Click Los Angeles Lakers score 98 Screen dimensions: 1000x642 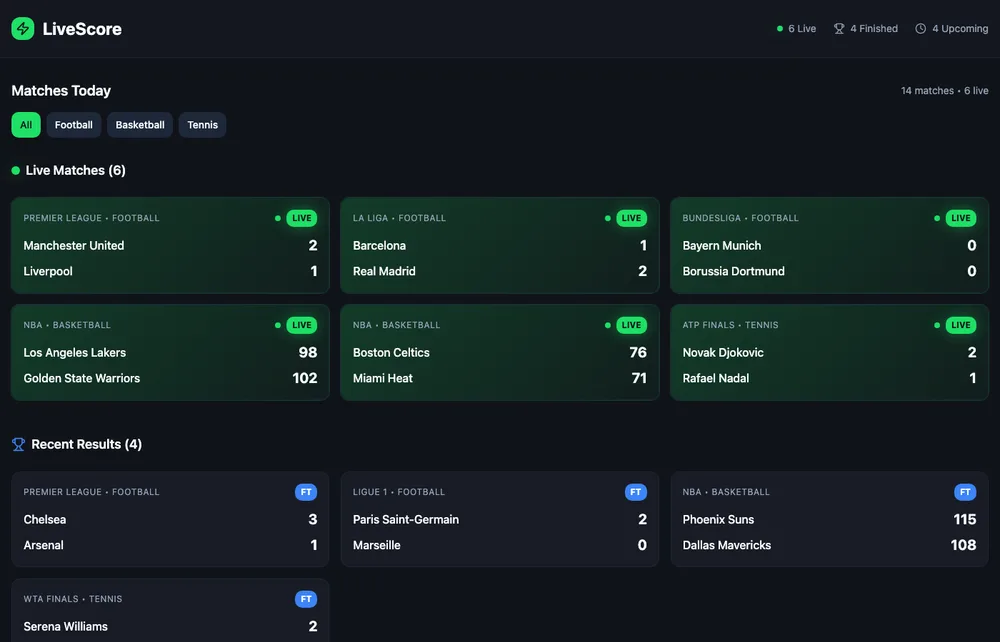(308, 353)
